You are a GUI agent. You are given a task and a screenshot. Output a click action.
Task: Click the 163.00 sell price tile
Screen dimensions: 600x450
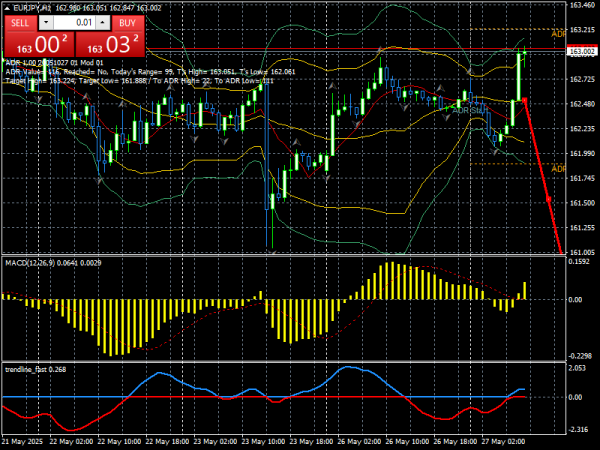pyautogui.click(x=39, y=44)
